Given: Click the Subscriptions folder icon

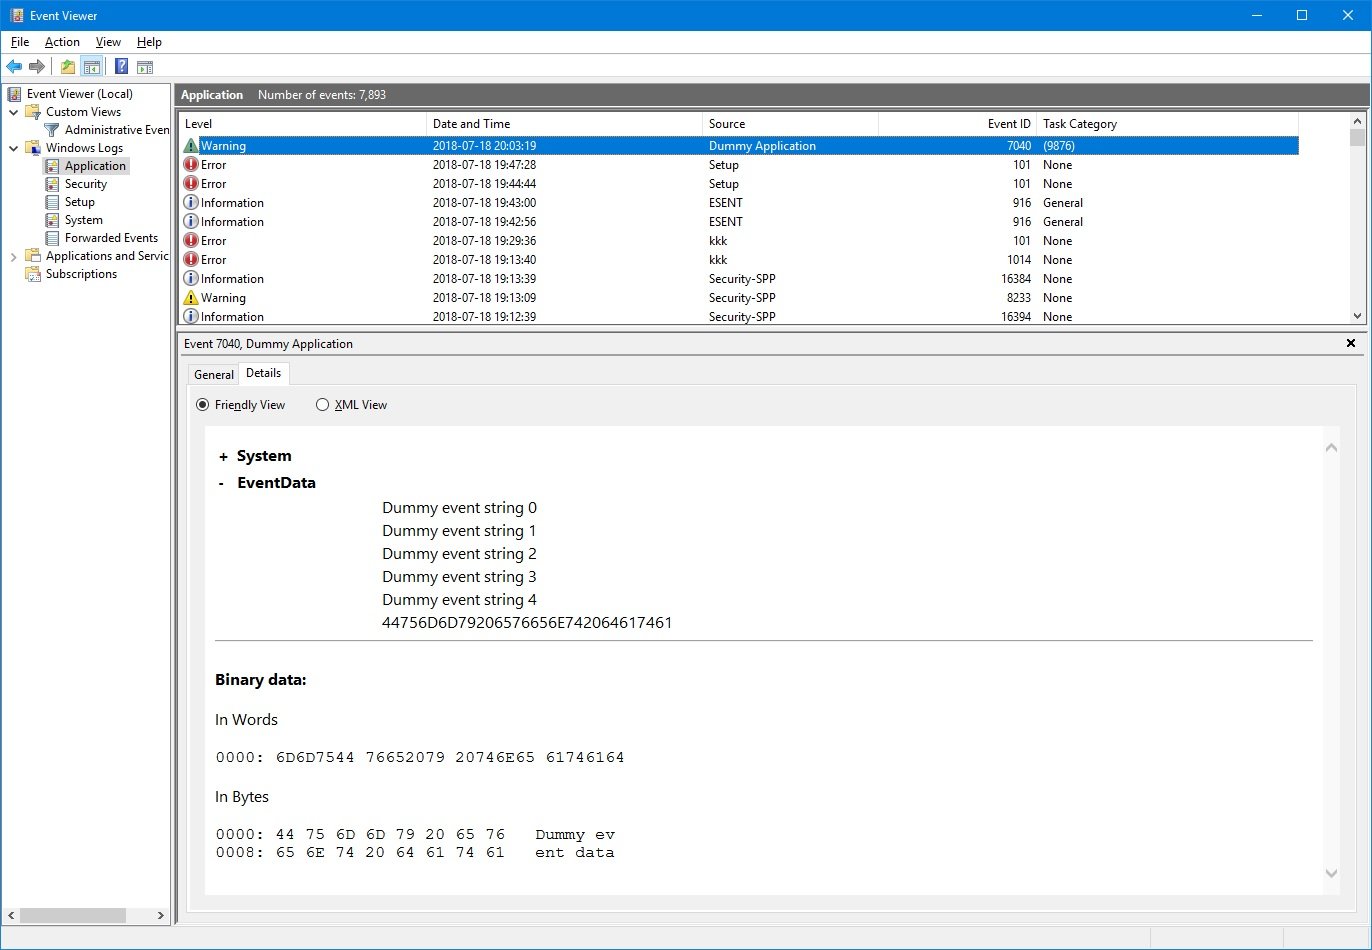Looking at the screenshot, I should point(33,274).
